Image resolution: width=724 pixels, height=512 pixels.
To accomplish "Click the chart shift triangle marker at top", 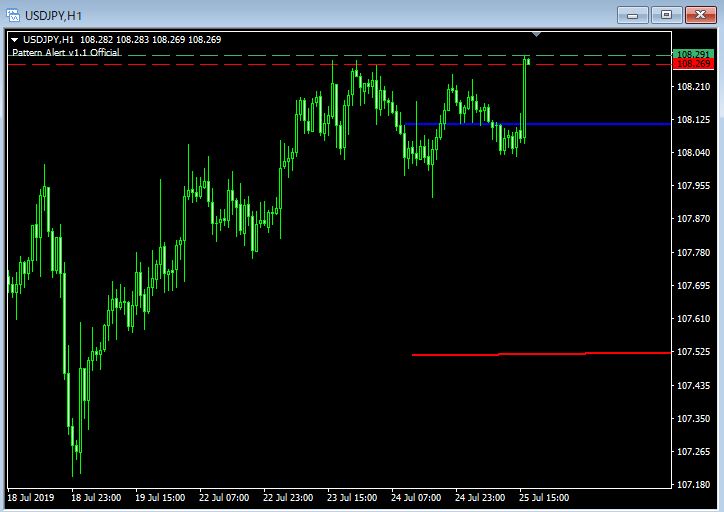I will [x=536, y=34].
